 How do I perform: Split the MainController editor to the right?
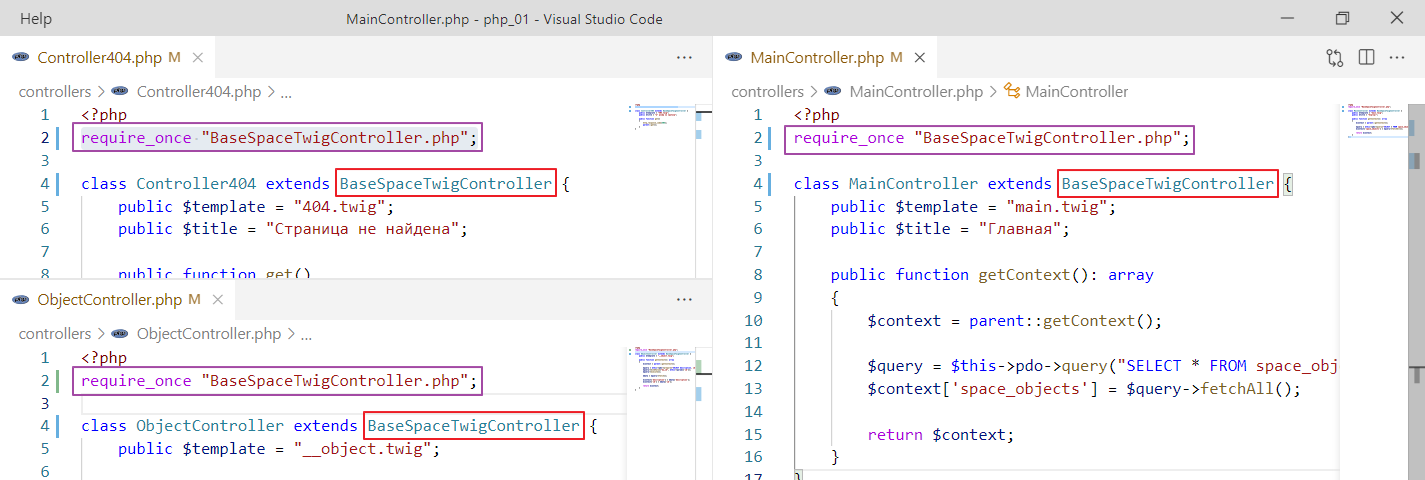click(x=1366, y=58)
